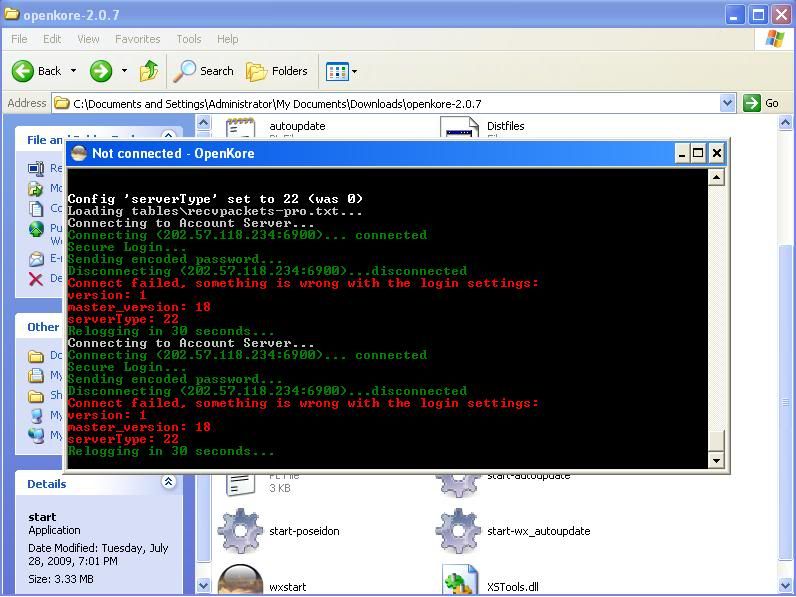
Task: Collapse the File and Folder Tasks panel
Action: tap(169, 135)
